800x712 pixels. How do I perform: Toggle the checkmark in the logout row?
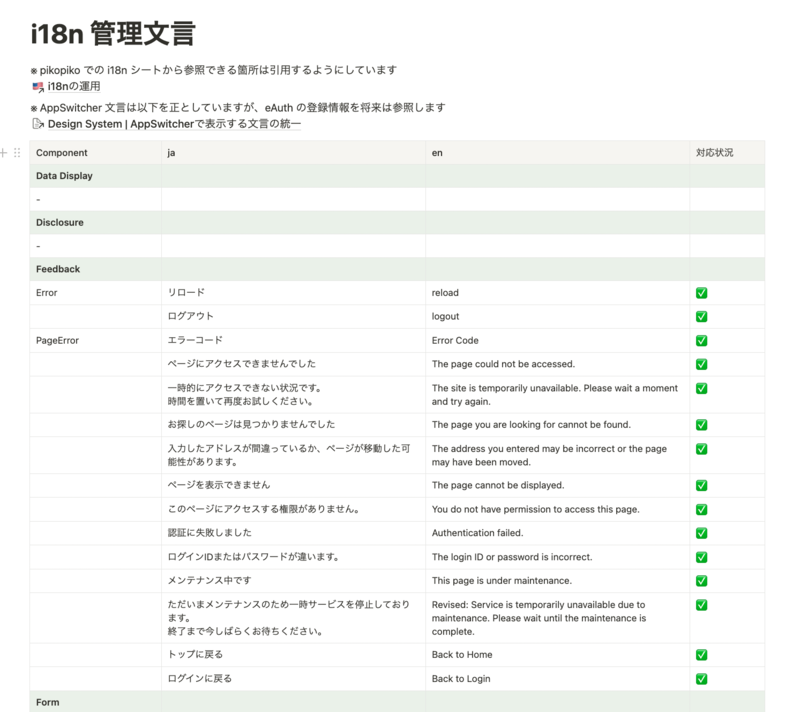point(702,316)
